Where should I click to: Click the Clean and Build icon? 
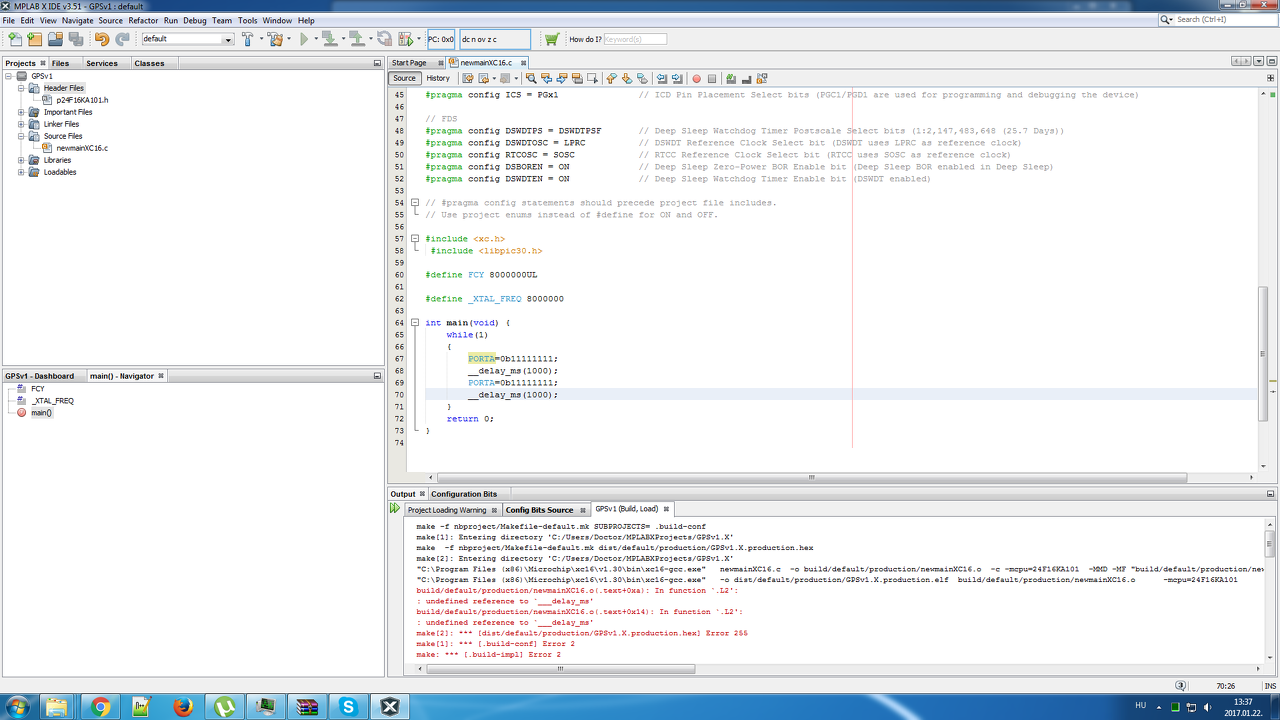[x=276, y=39]
